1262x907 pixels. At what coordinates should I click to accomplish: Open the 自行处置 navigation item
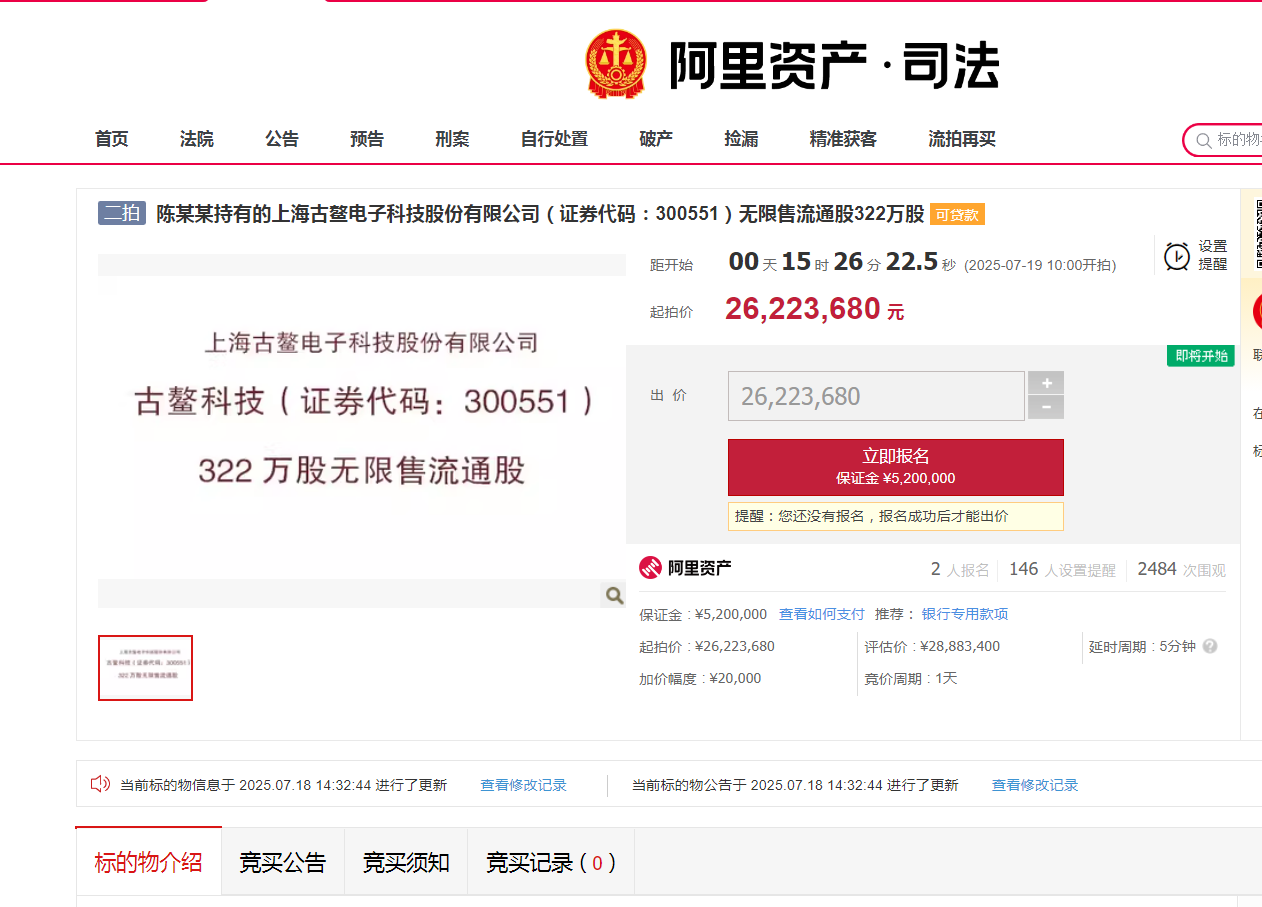pos(554,139)
